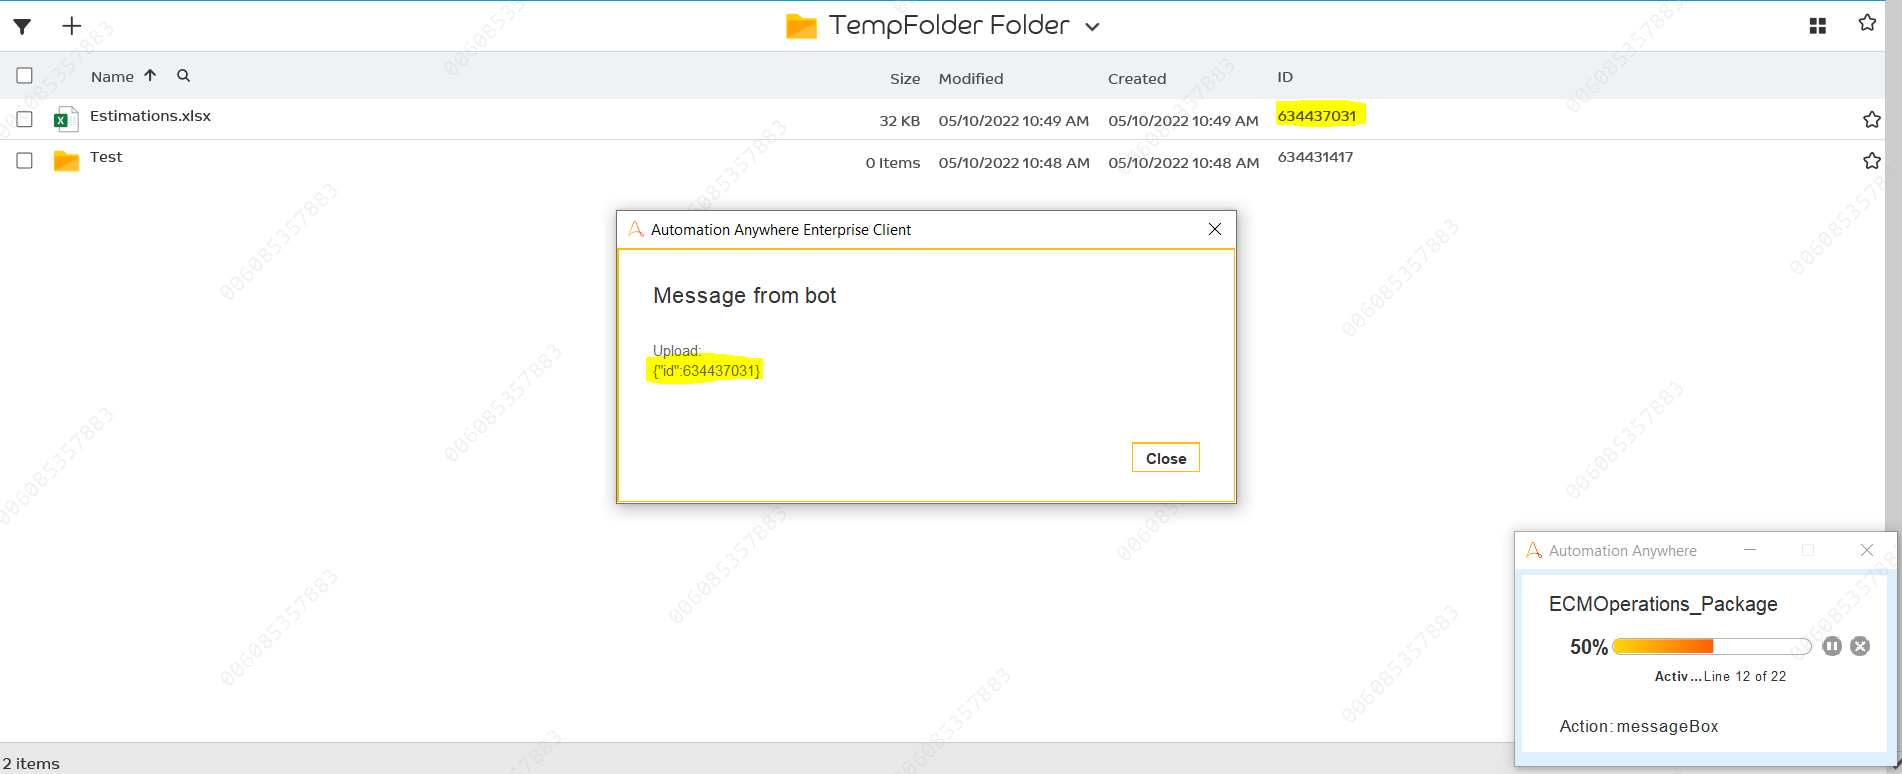
Task: Click the Message from bot heading
Action: click(x=744, y=296)
